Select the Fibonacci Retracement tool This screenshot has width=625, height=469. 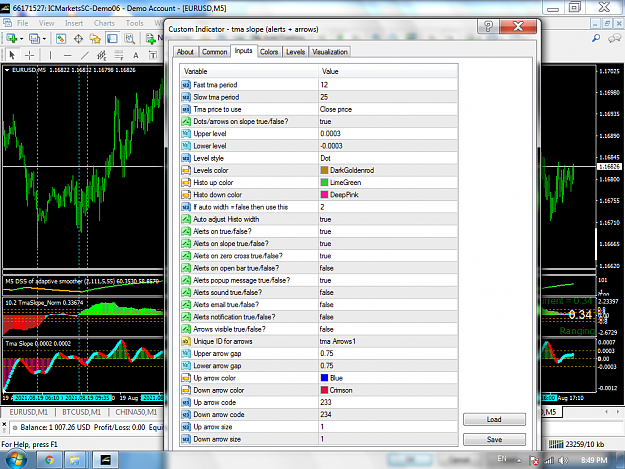(x=119, y=55)
